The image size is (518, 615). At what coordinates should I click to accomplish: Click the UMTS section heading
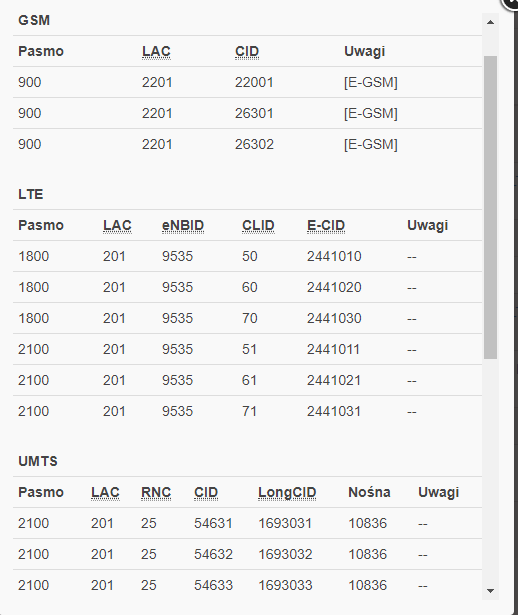coord(38,461)
